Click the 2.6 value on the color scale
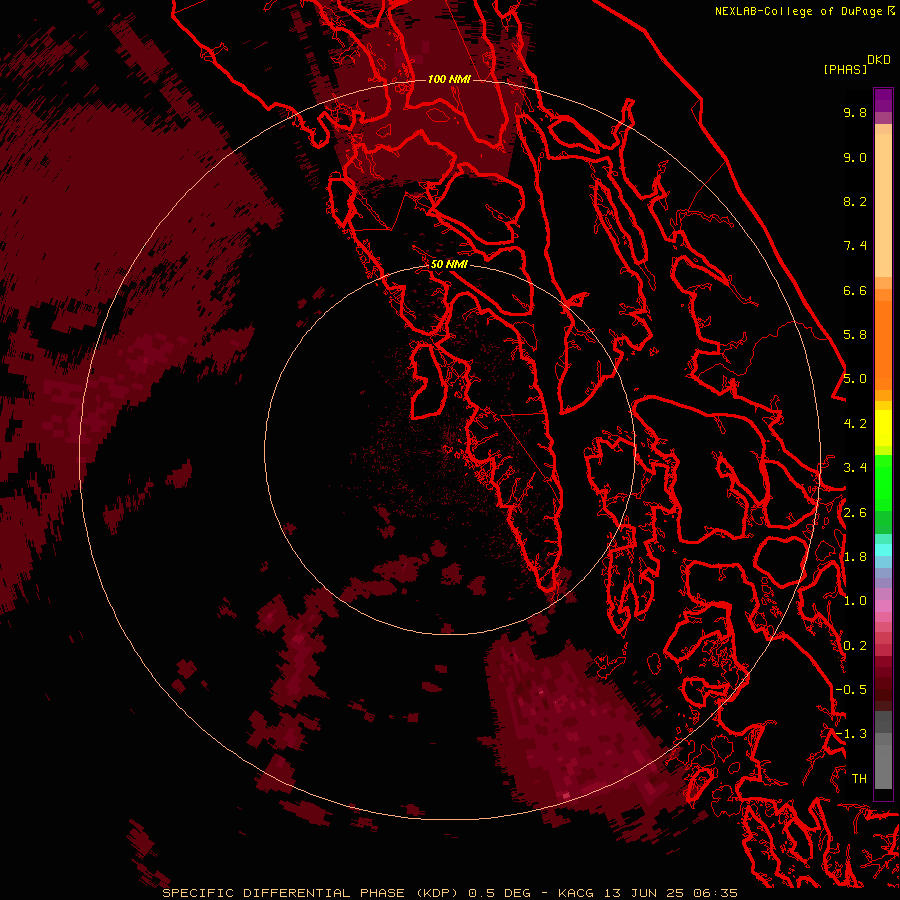The image size is (900, 900). (x=855, y=513)
